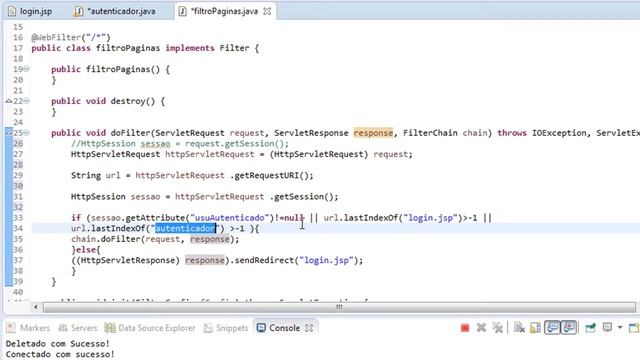This screenshot has width=640, height=360.
Task: Switch to the login.jsp editor tab
Action: pos(36,11)
